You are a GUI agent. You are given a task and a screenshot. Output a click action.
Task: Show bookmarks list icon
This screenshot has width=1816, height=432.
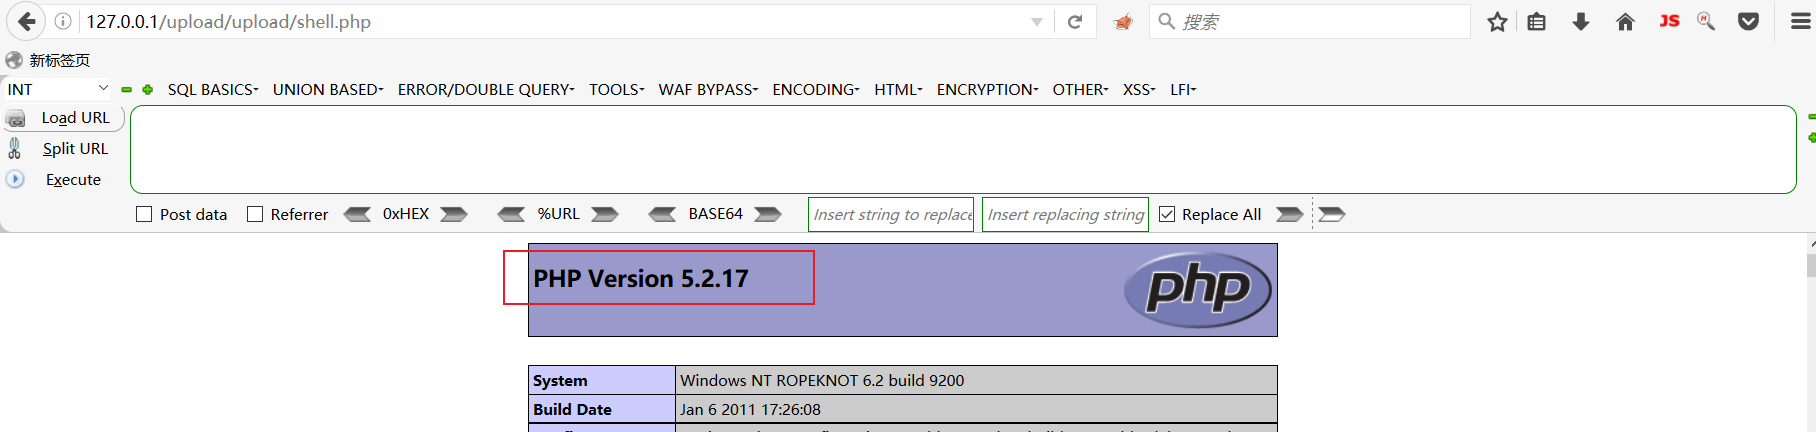pos(1537,21)
